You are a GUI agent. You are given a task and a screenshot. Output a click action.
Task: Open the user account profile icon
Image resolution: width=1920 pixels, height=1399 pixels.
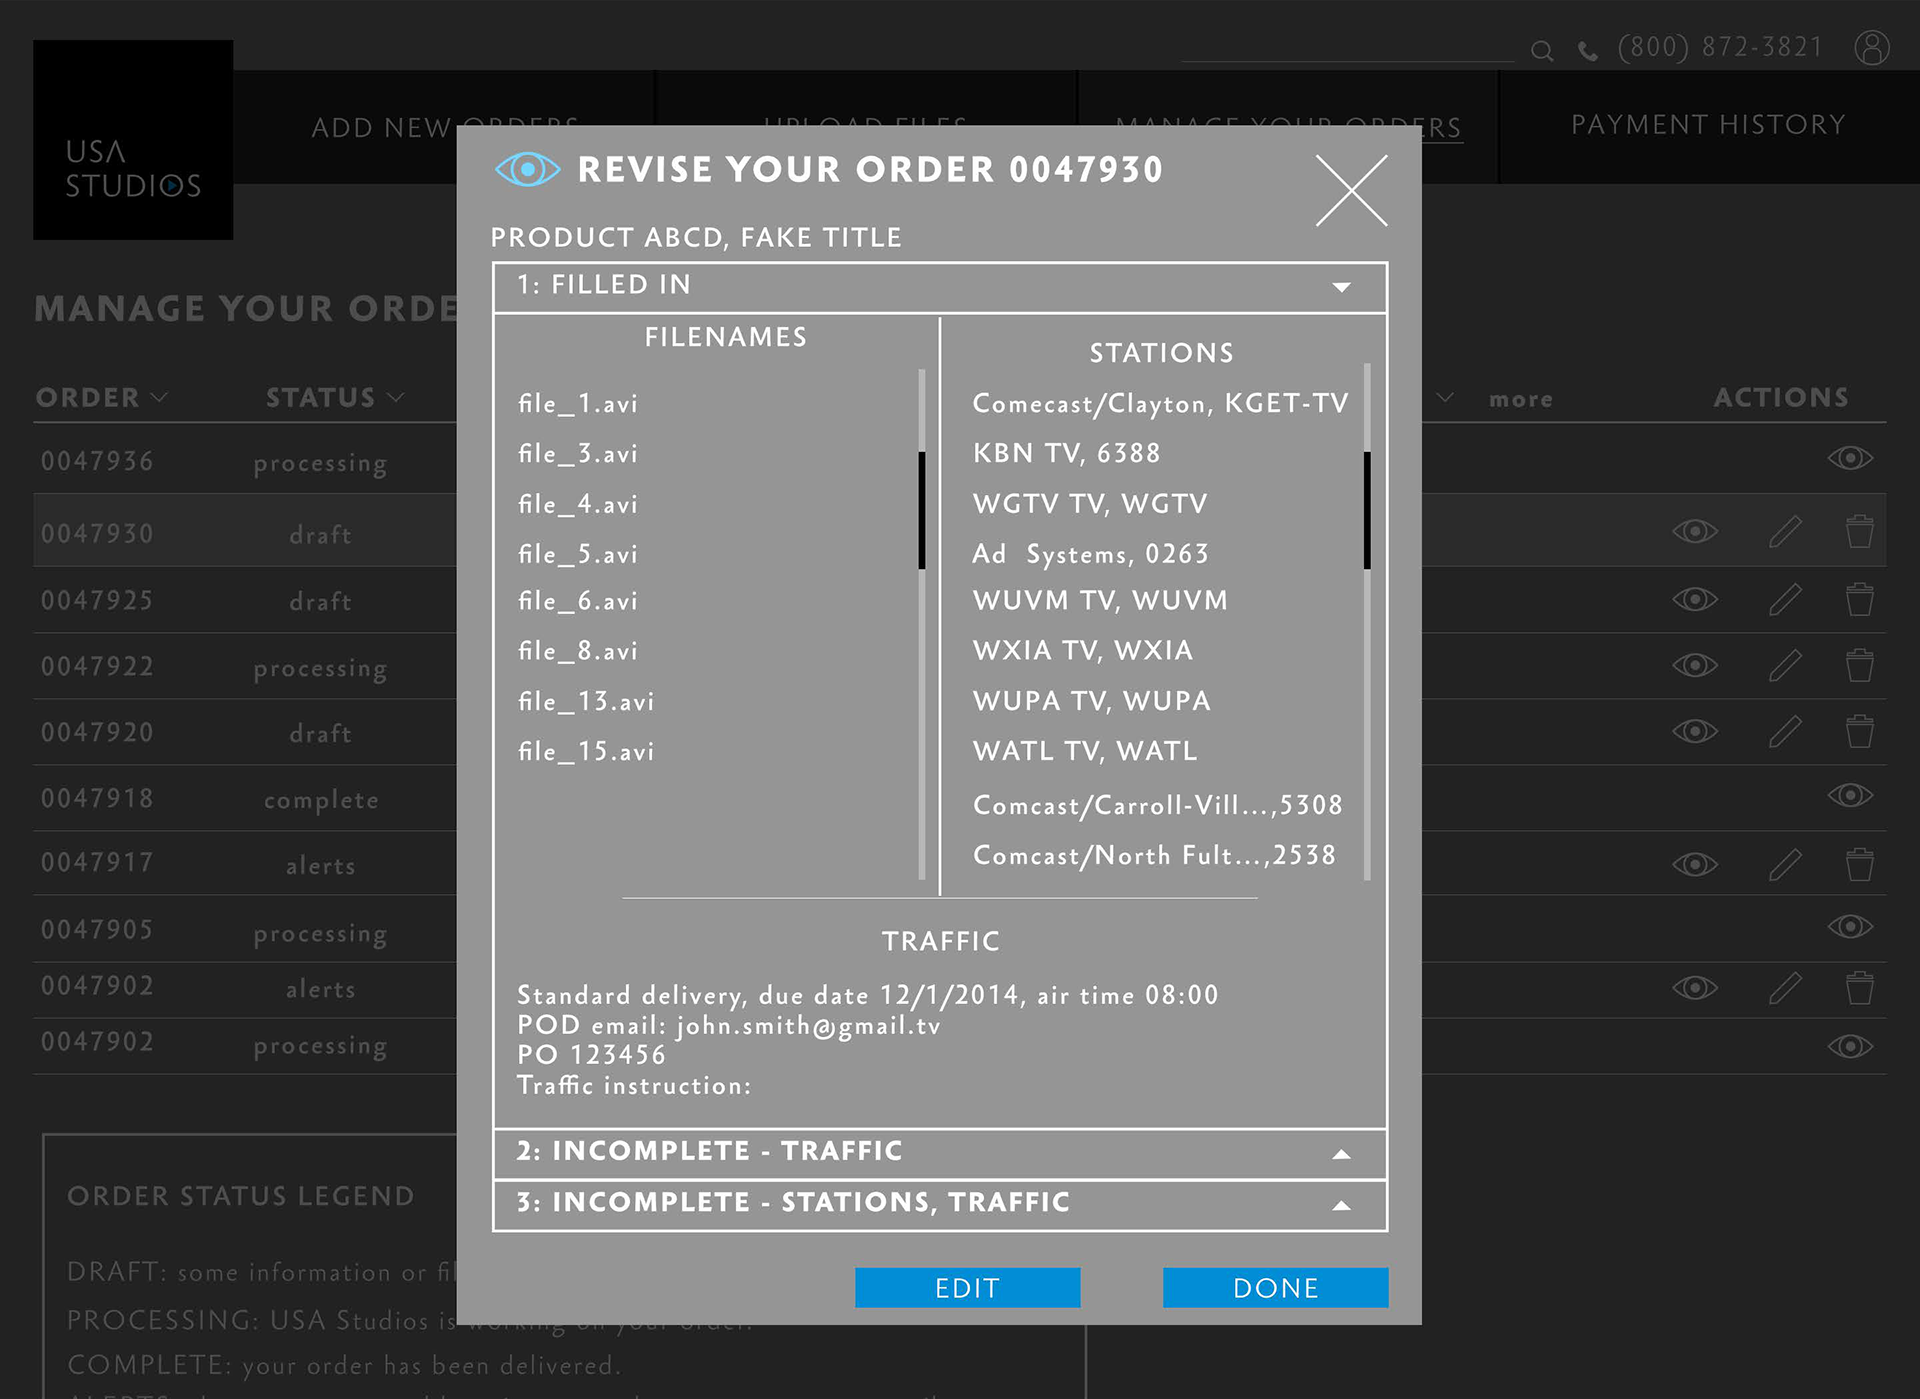[1871, 47]
